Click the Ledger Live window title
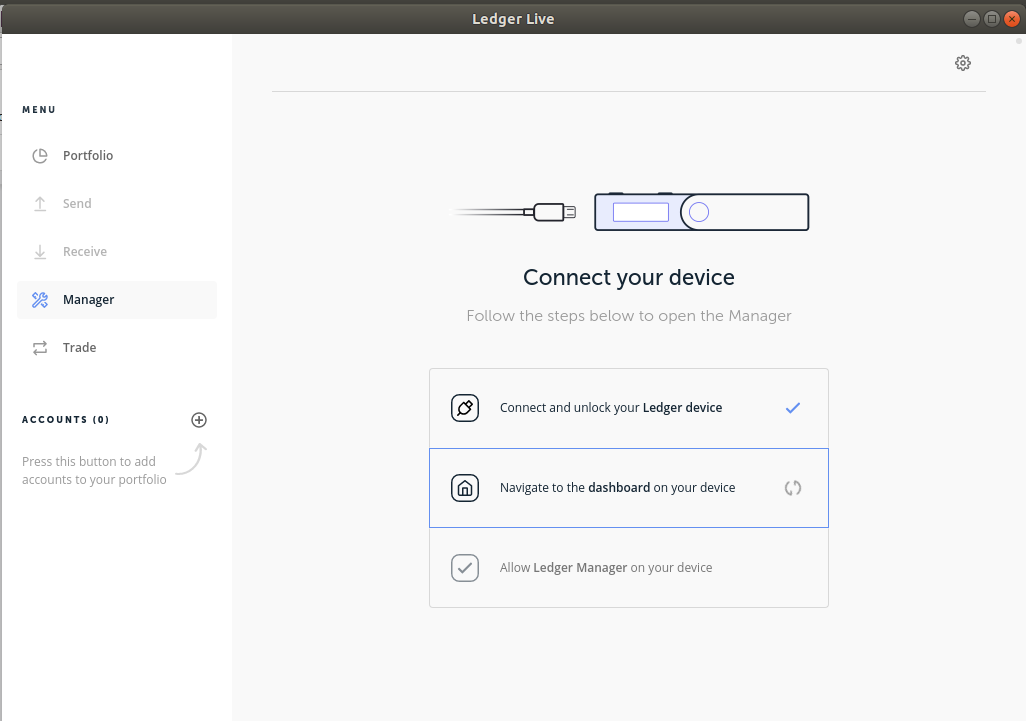The width and height of the screenshot is (1026, 721). (x=513, y=19)
